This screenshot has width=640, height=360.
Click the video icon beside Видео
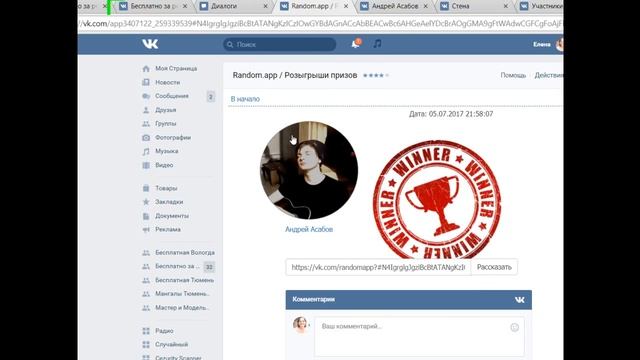tap(146, 165)
